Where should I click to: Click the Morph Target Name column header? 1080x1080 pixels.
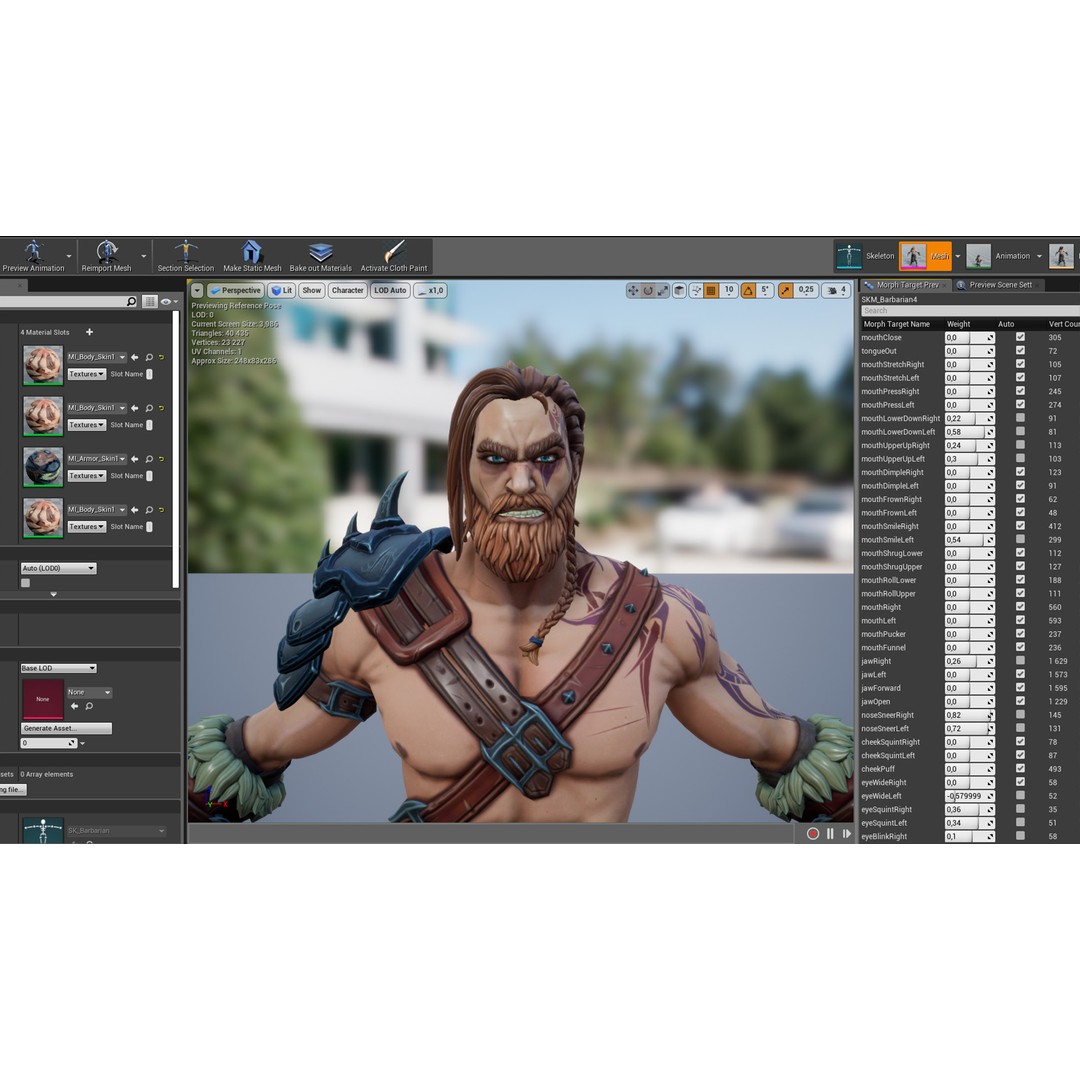point(896,324)
